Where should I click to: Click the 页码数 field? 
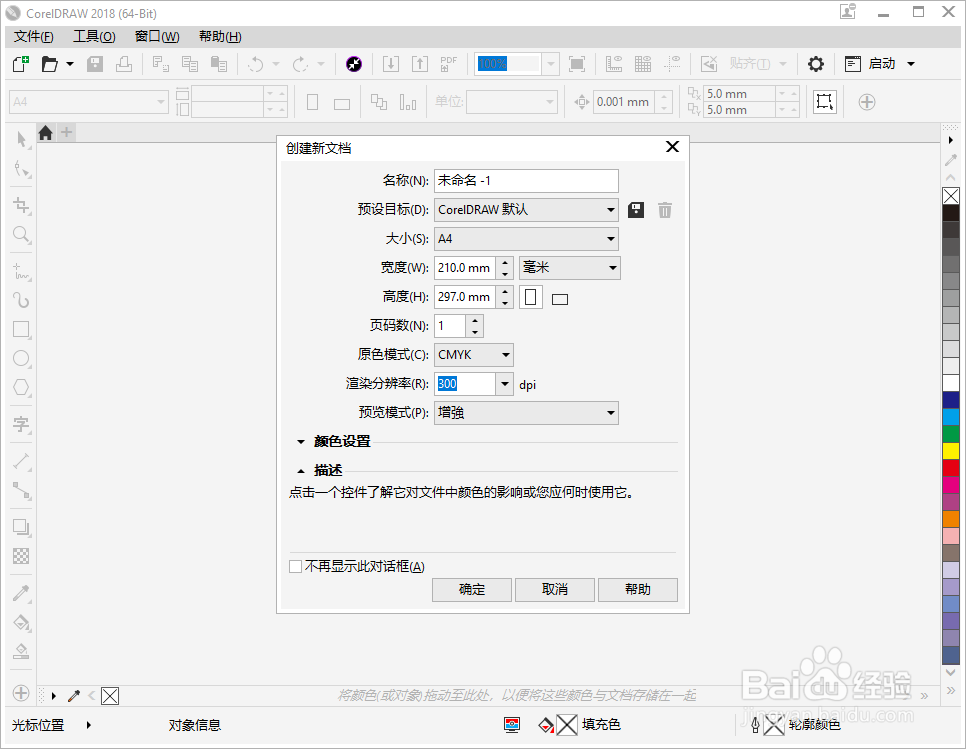coord(450,326)
